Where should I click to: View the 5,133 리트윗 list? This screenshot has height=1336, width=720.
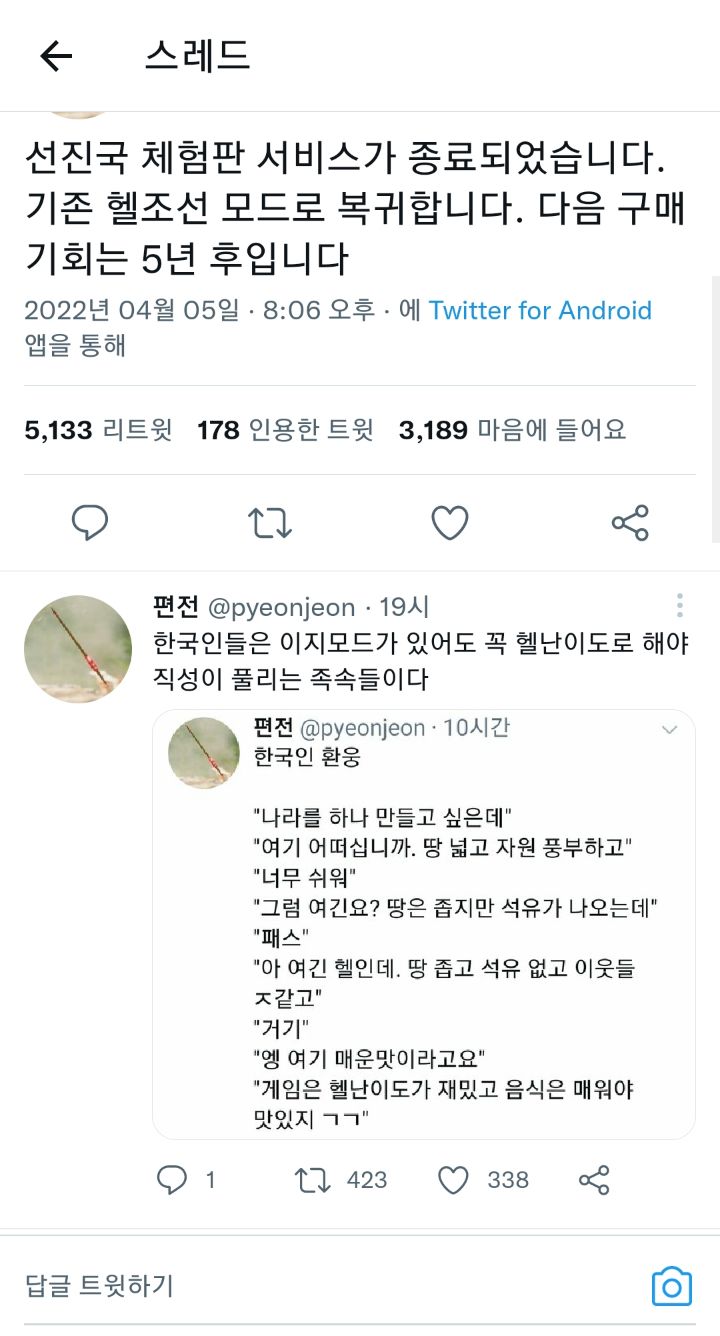point(98,430)
